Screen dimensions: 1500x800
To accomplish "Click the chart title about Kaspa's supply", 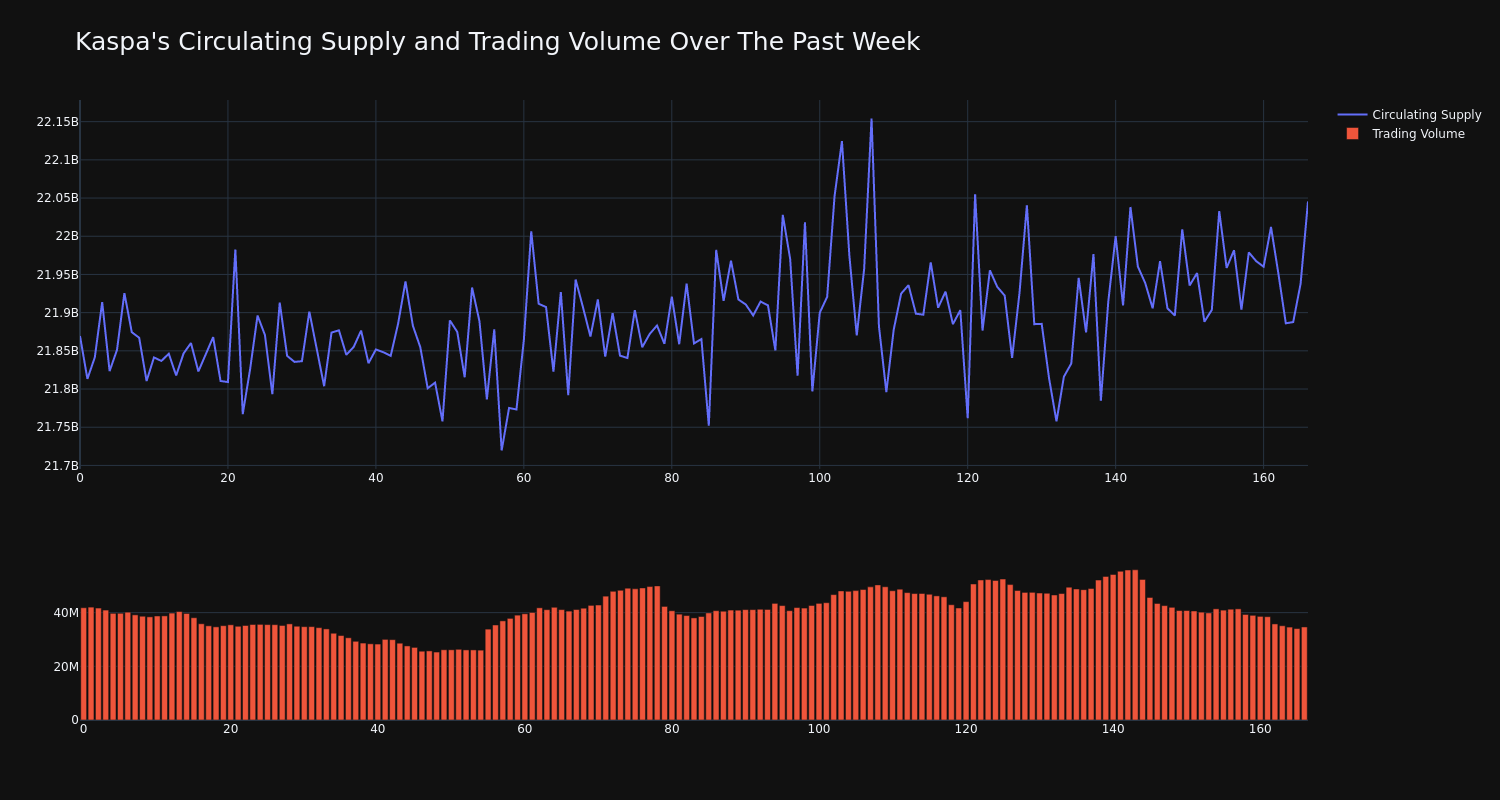I will tap(497, 42).
